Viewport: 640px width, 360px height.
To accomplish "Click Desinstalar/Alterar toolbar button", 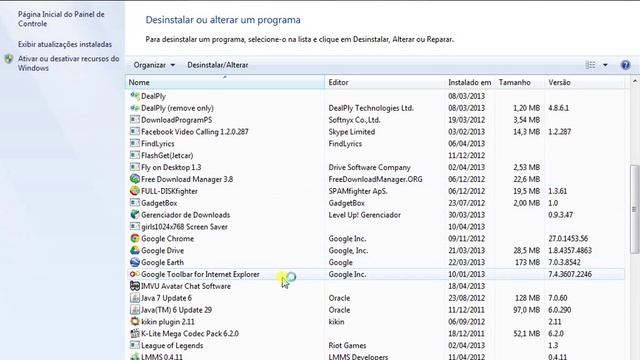I will 218,65.
